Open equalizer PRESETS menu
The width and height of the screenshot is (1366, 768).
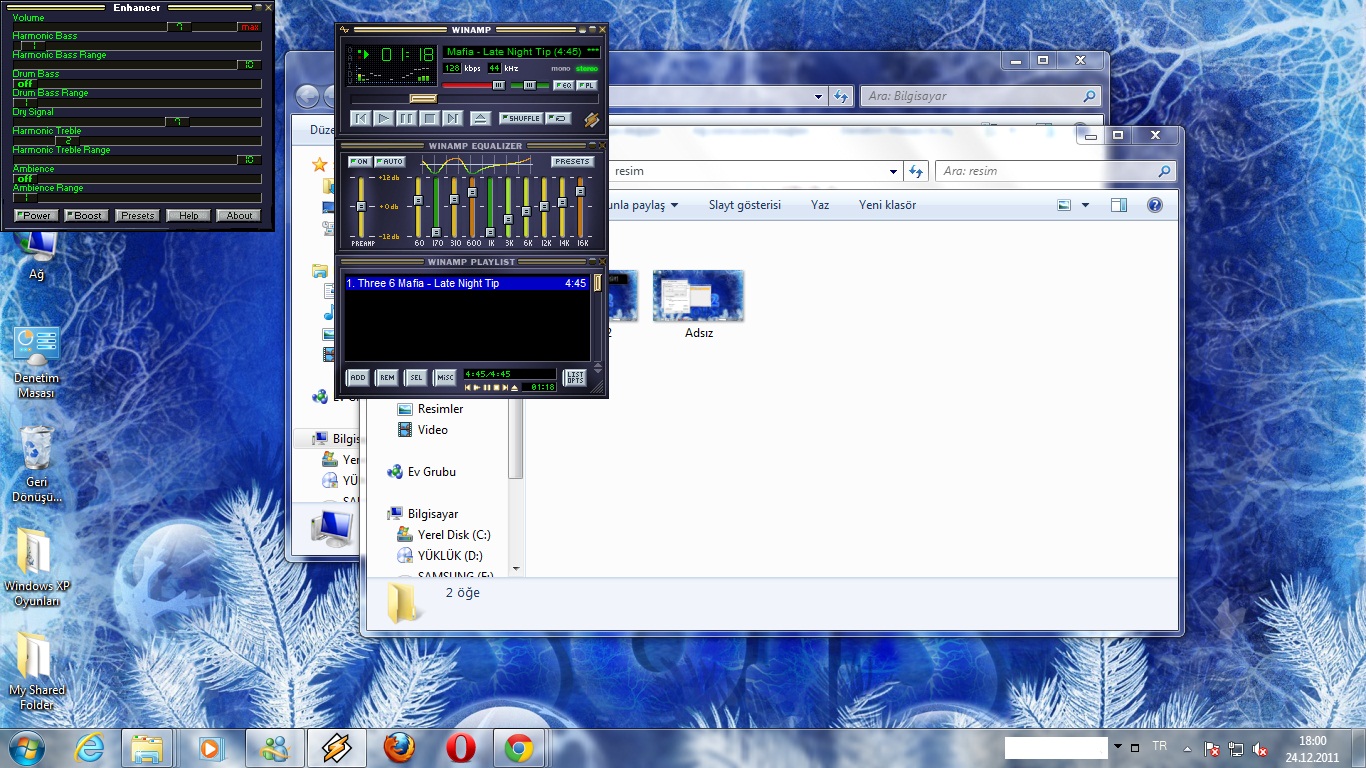[572, 162]
